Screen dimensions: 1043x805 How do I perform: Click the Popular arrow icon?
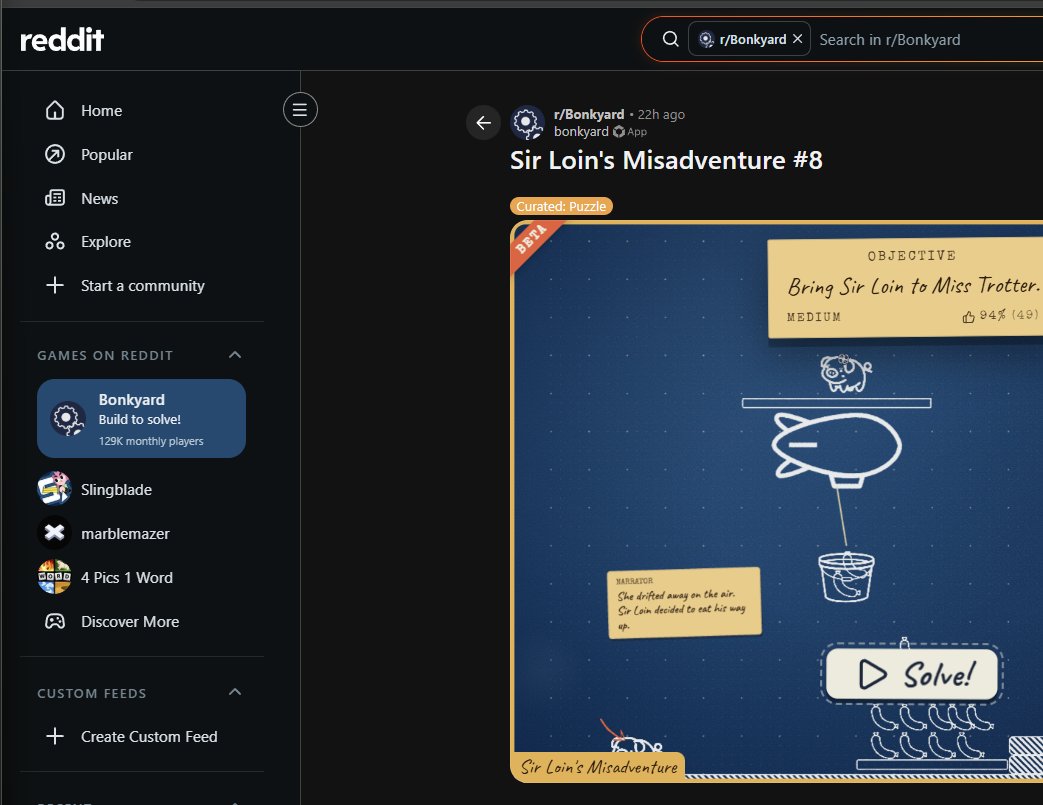(x=55, y=154)
